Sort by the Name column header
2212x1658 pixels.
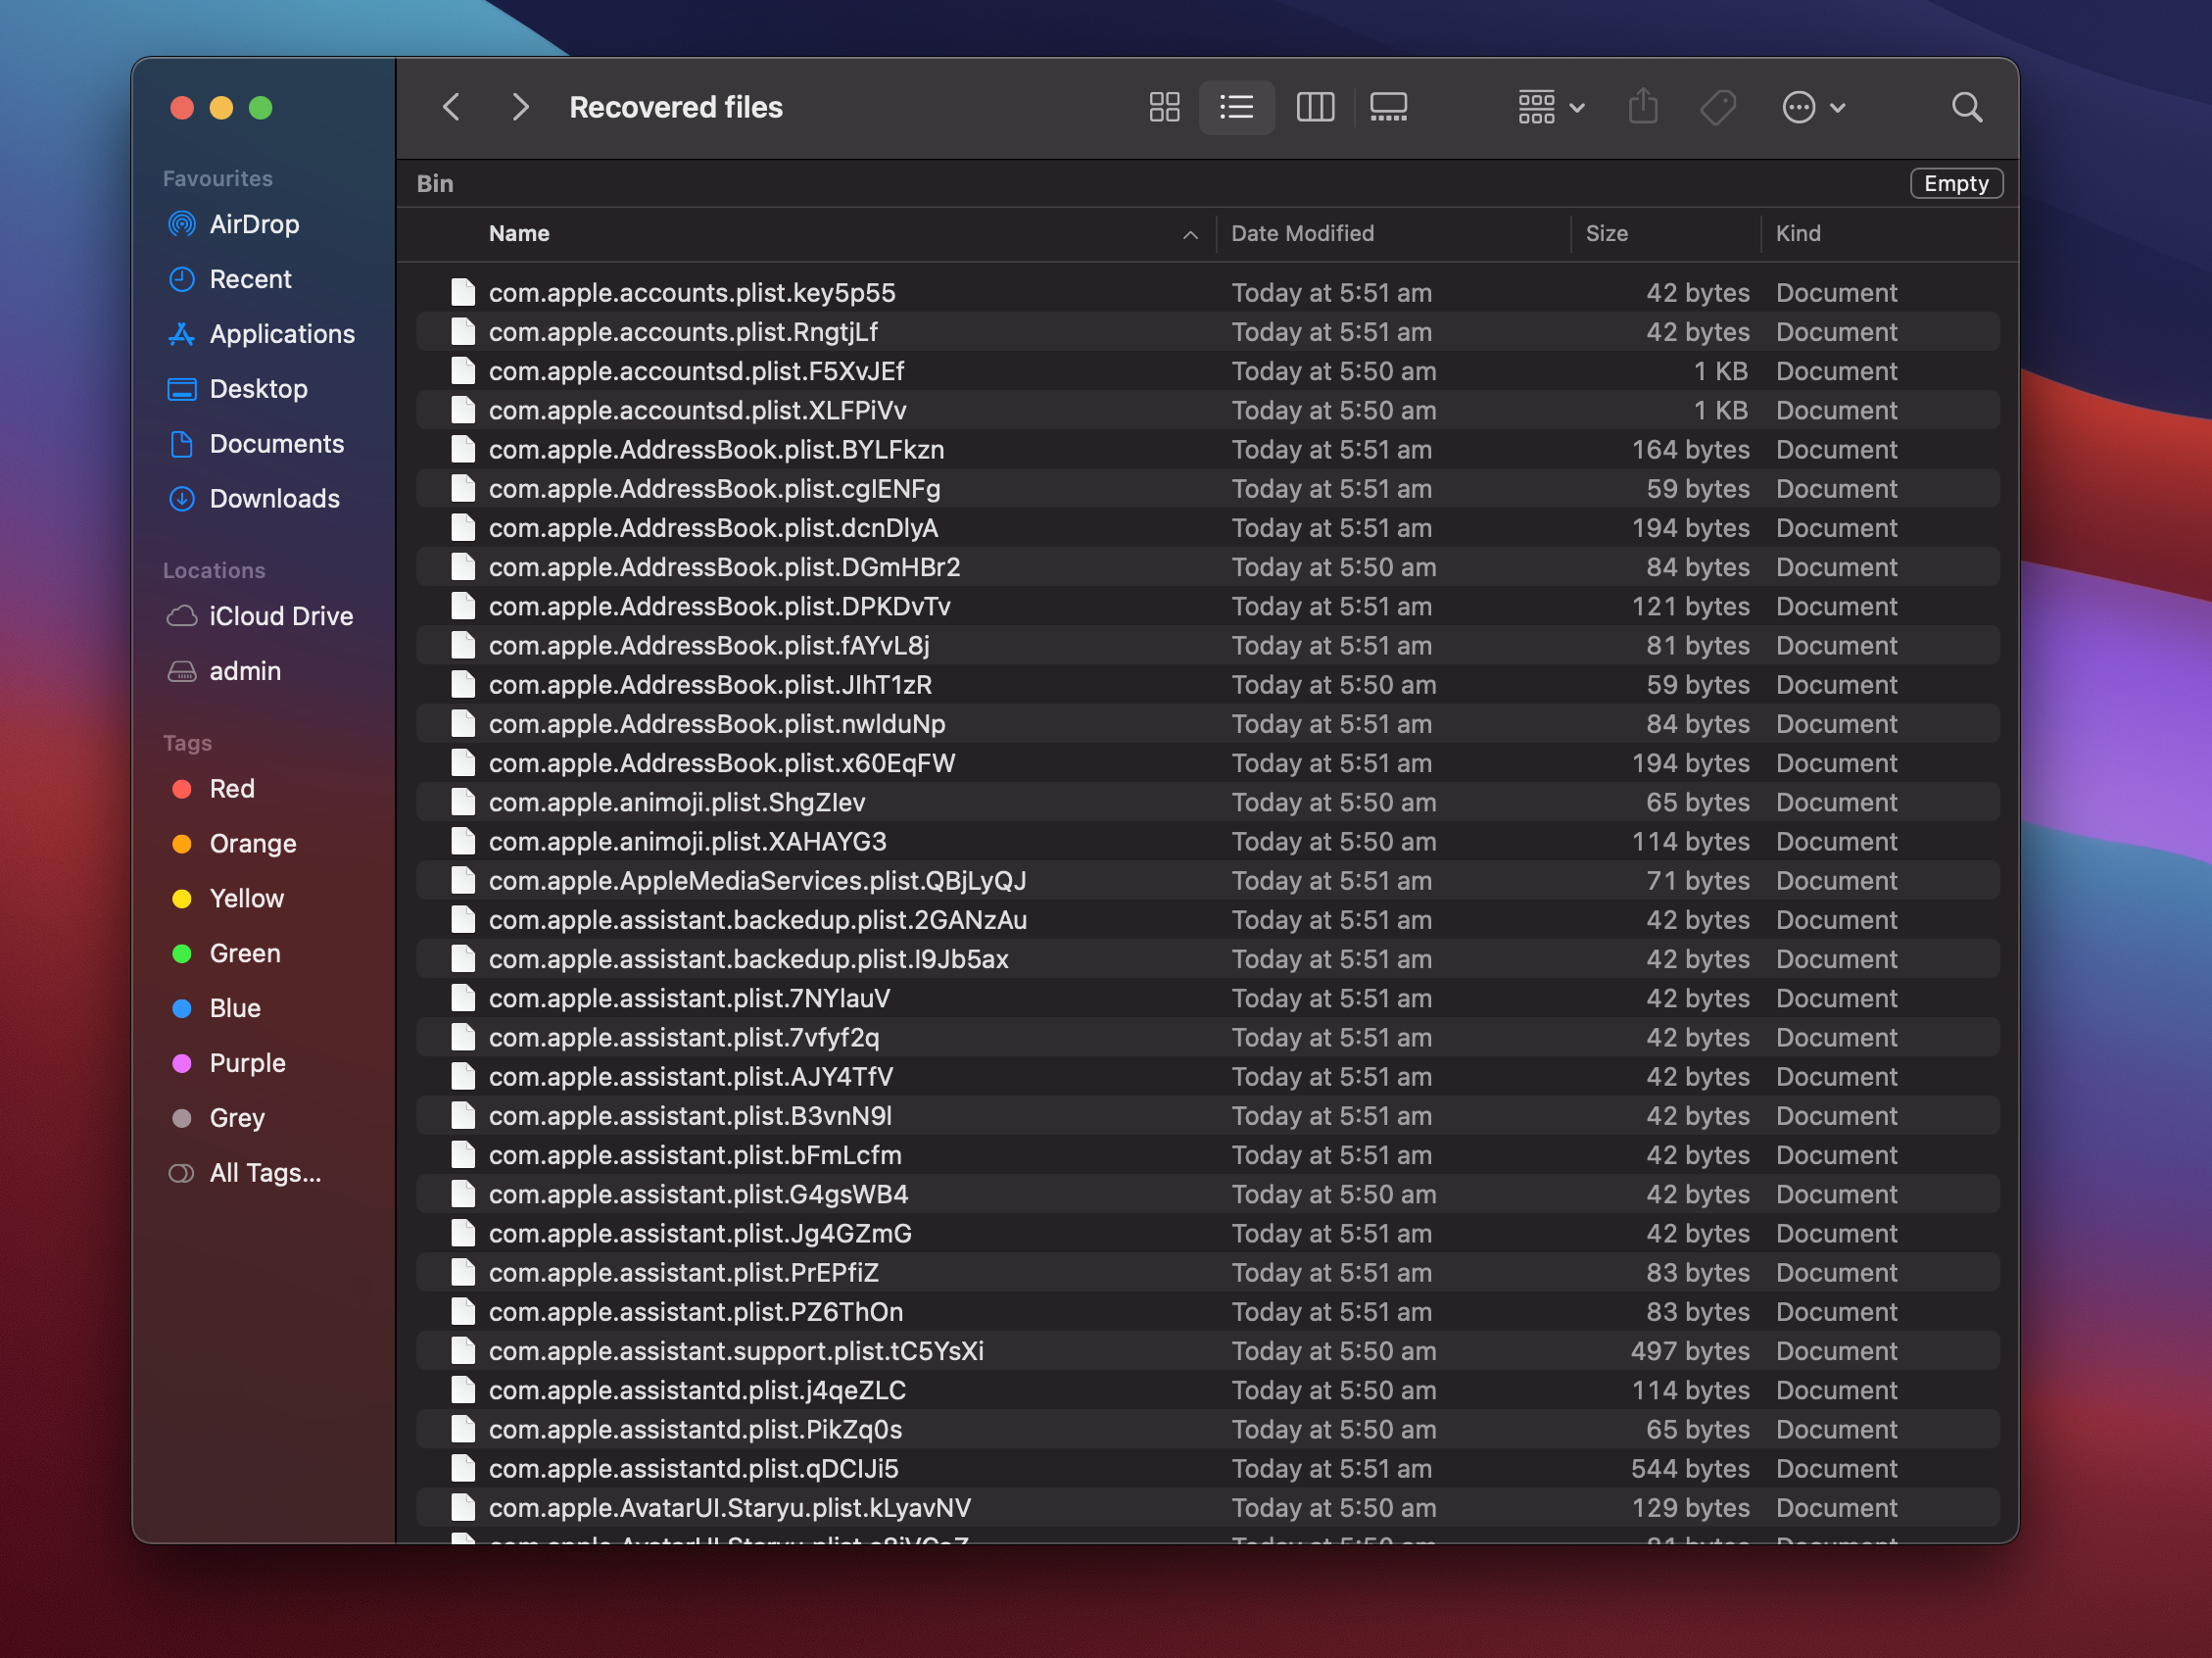[x=519, y=233]
